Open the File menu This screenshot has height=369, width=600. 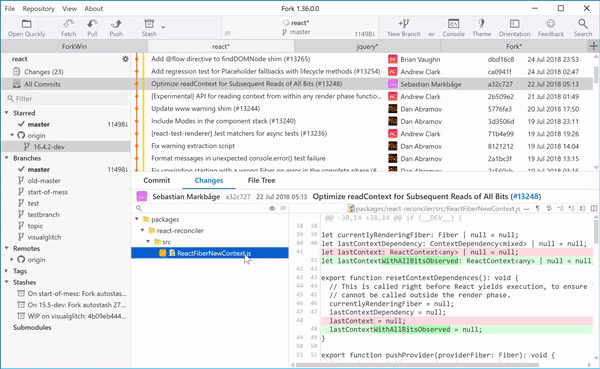tap(10, 8)
